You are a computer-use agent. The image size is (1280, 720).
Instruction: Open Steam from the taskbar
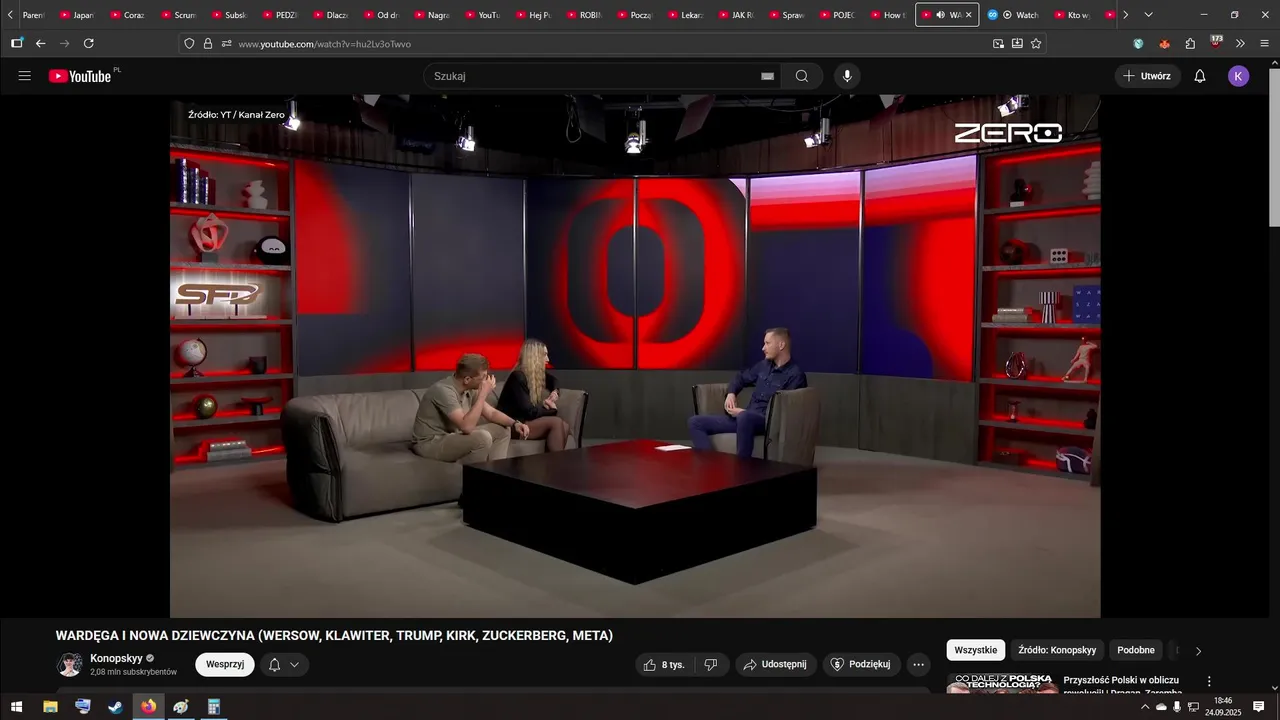coord(115,707)
